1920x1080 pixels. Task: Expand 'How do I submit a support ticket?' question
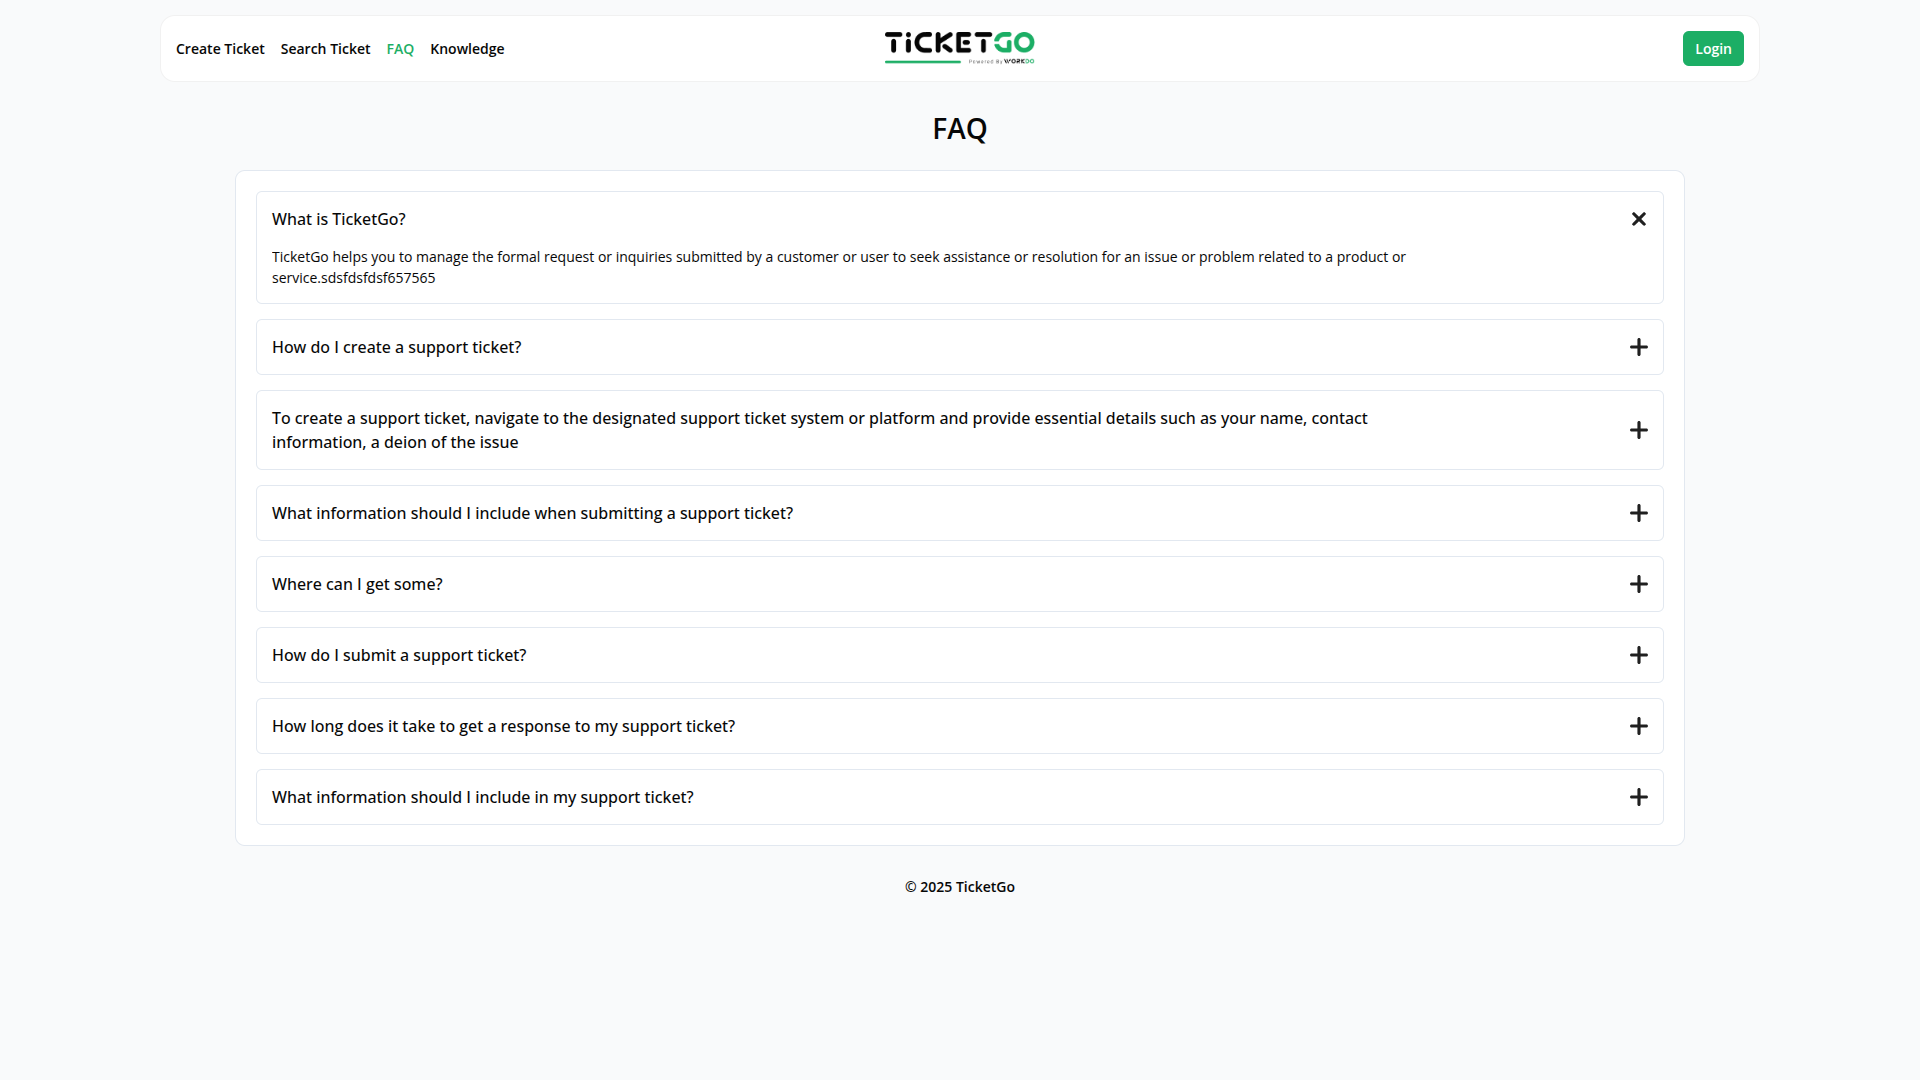click(399, 655)
